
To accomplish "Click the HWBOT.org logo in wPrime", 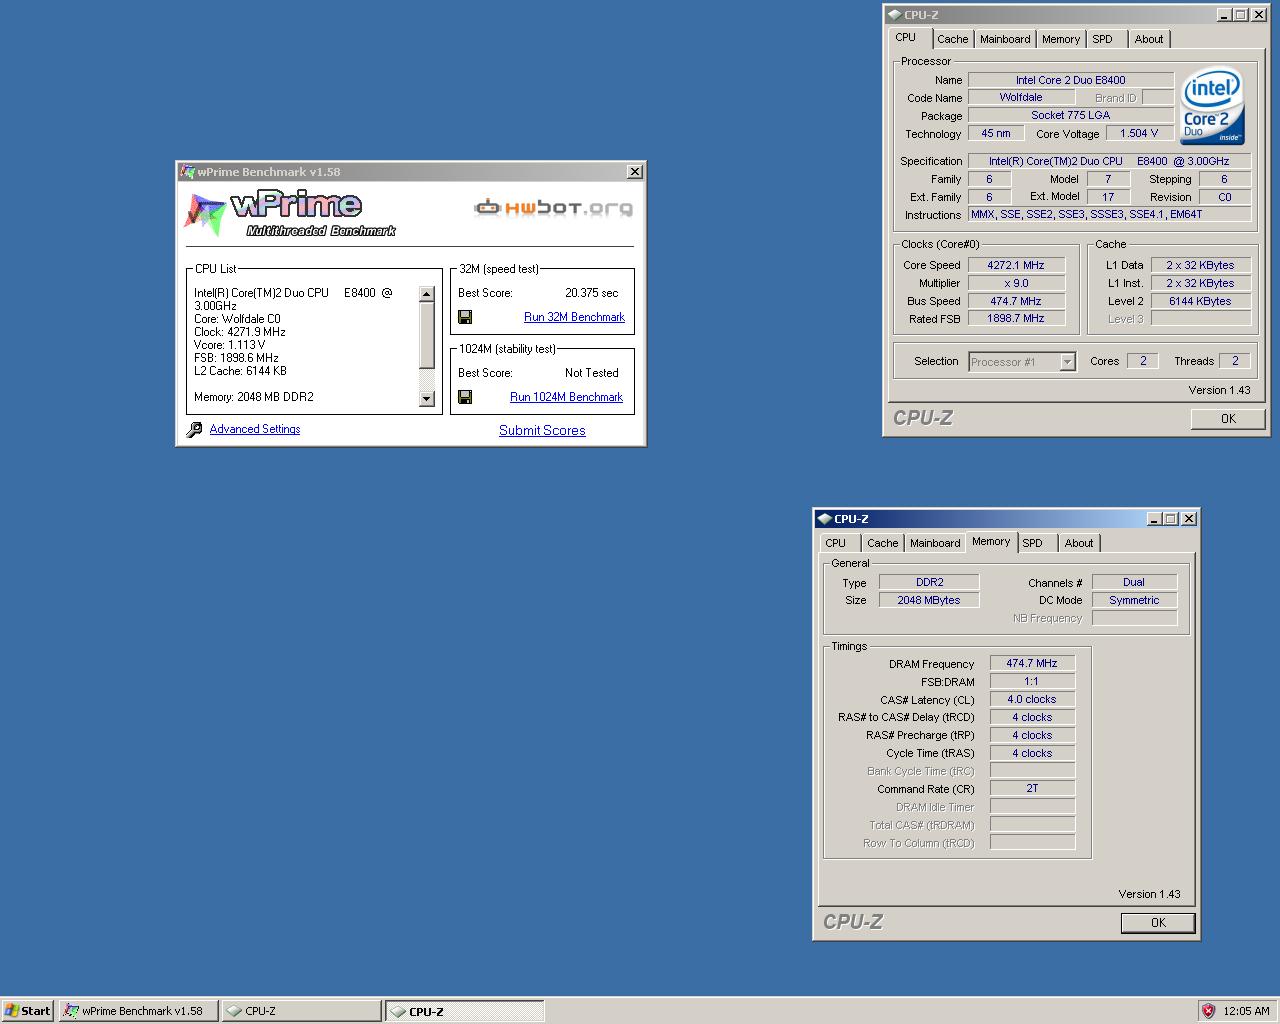I will 553,208.
